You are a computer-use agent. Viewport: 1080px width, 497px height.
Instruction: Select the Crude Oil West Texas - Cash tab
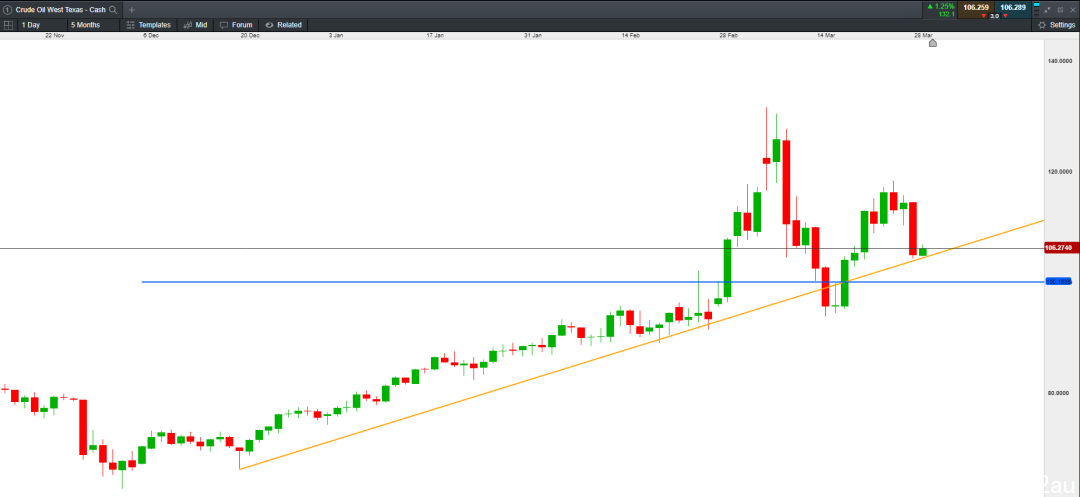[59, 10]
